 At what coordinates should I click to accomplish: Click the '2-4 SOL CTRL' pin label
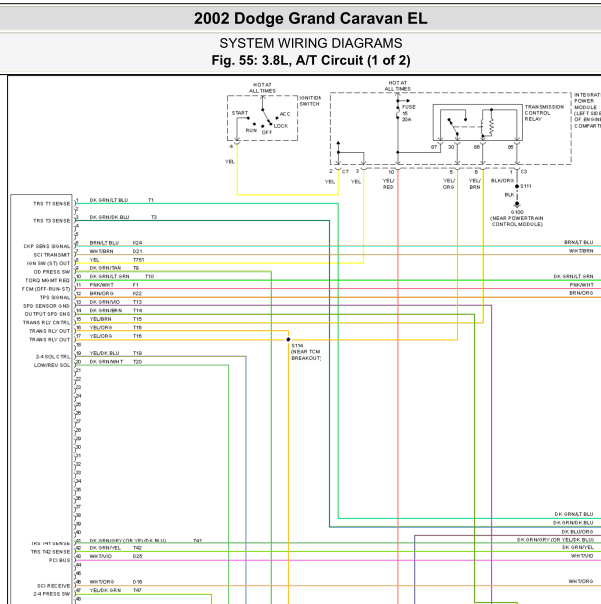tap(53, 357)
